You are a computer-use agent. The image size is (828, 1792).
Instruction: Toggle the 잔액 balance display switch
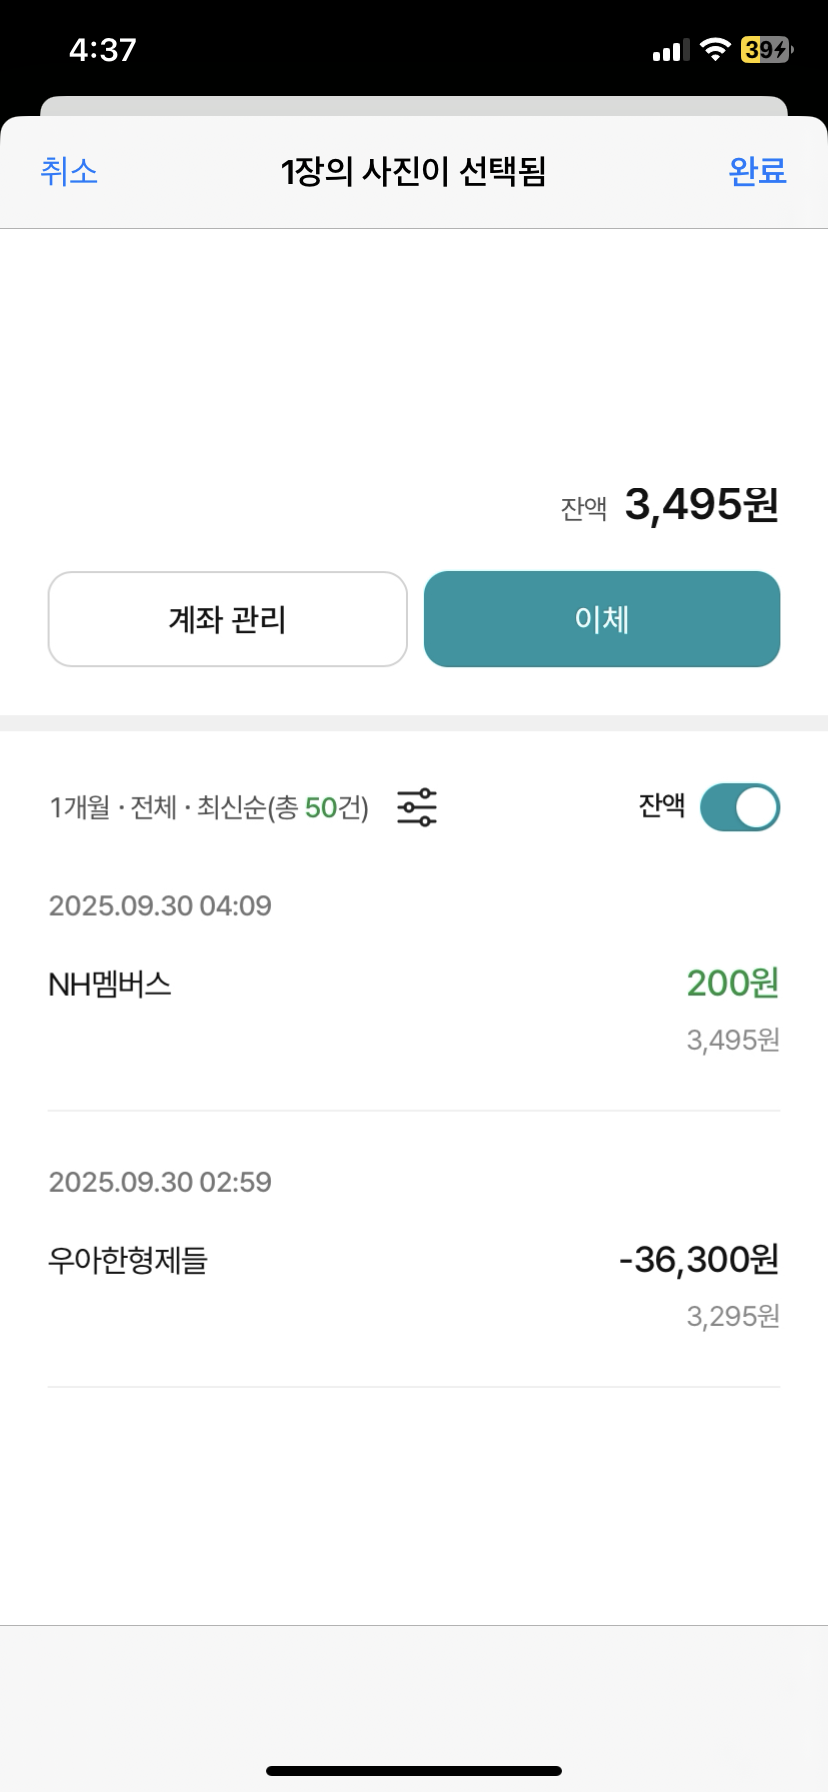click(740, 808)
